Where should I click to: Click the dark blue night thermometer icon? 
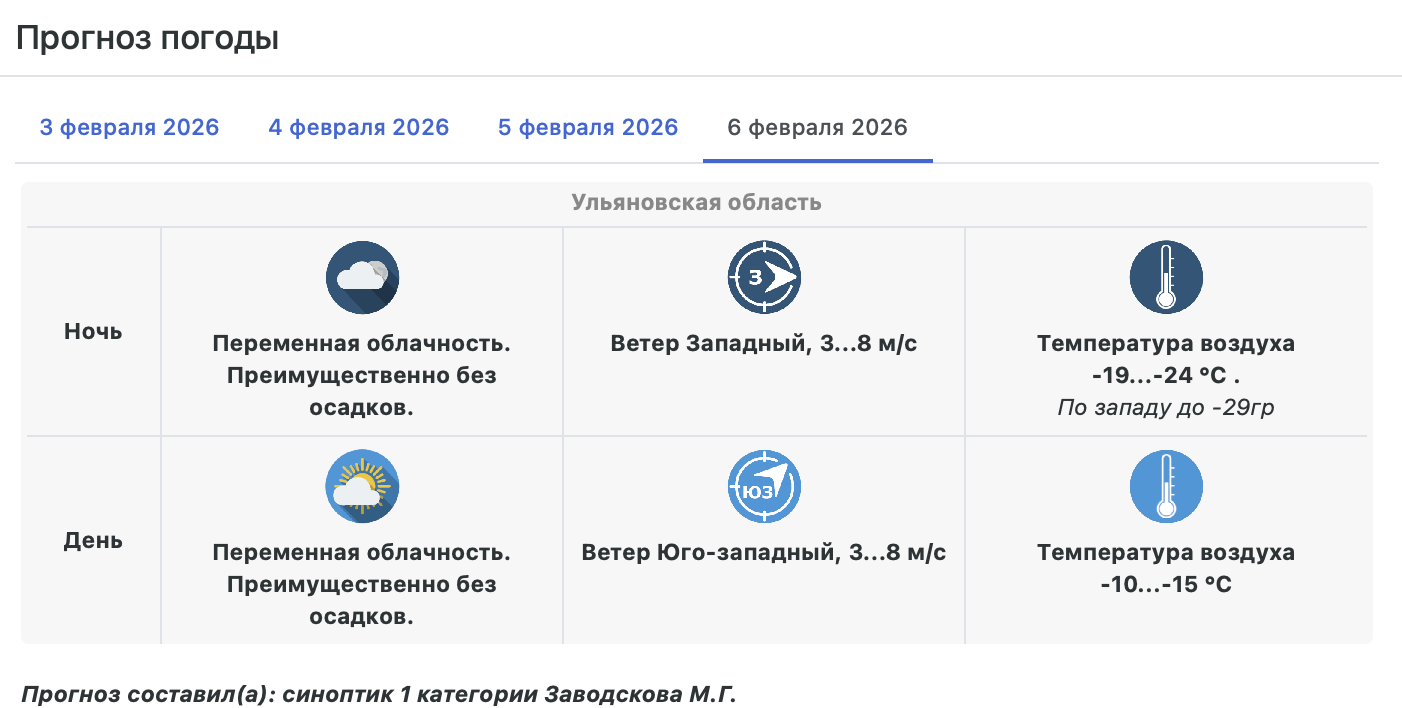pos(1165,277)
